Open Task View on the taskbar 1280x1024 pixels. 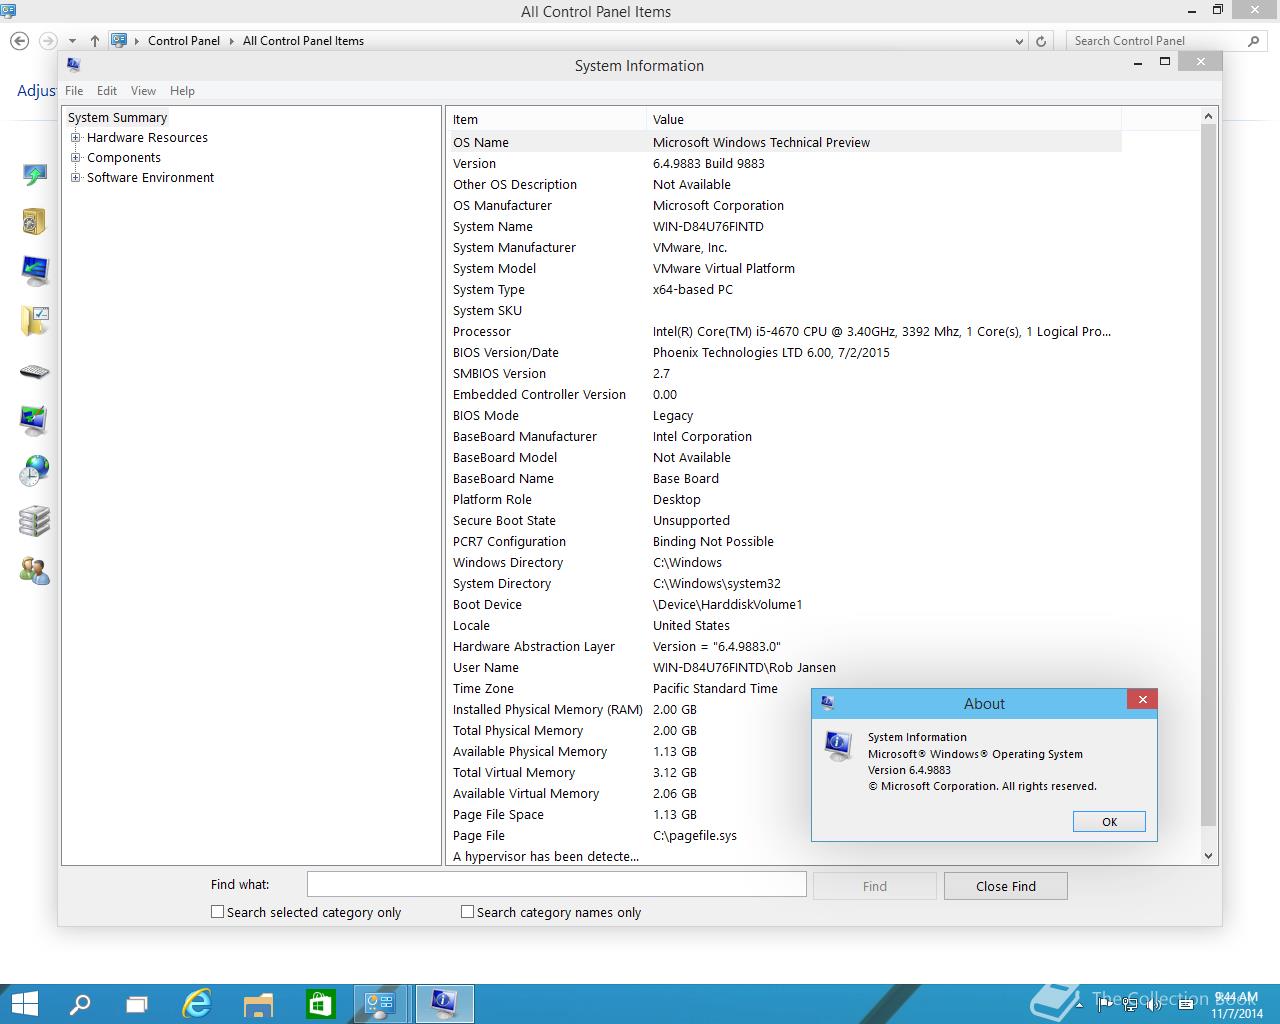point(137,1004)
